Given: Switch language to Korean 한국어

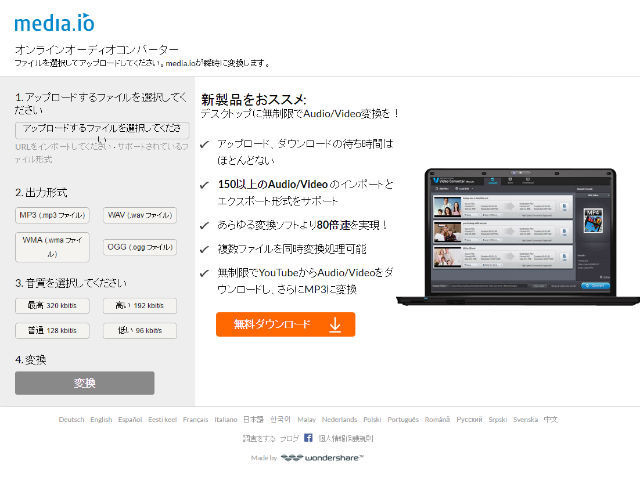Looking at the screenshot, I should 280,420.
